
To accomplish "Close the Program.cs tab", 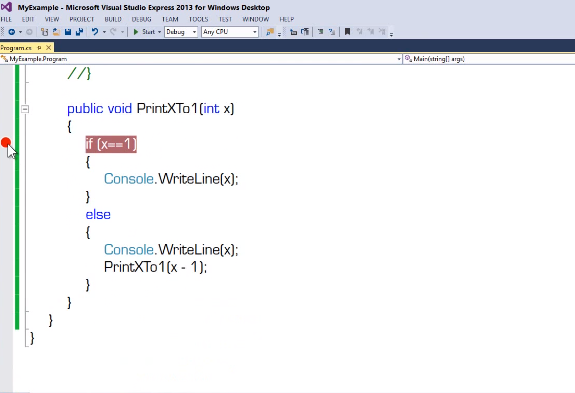I will pos(48,48).
